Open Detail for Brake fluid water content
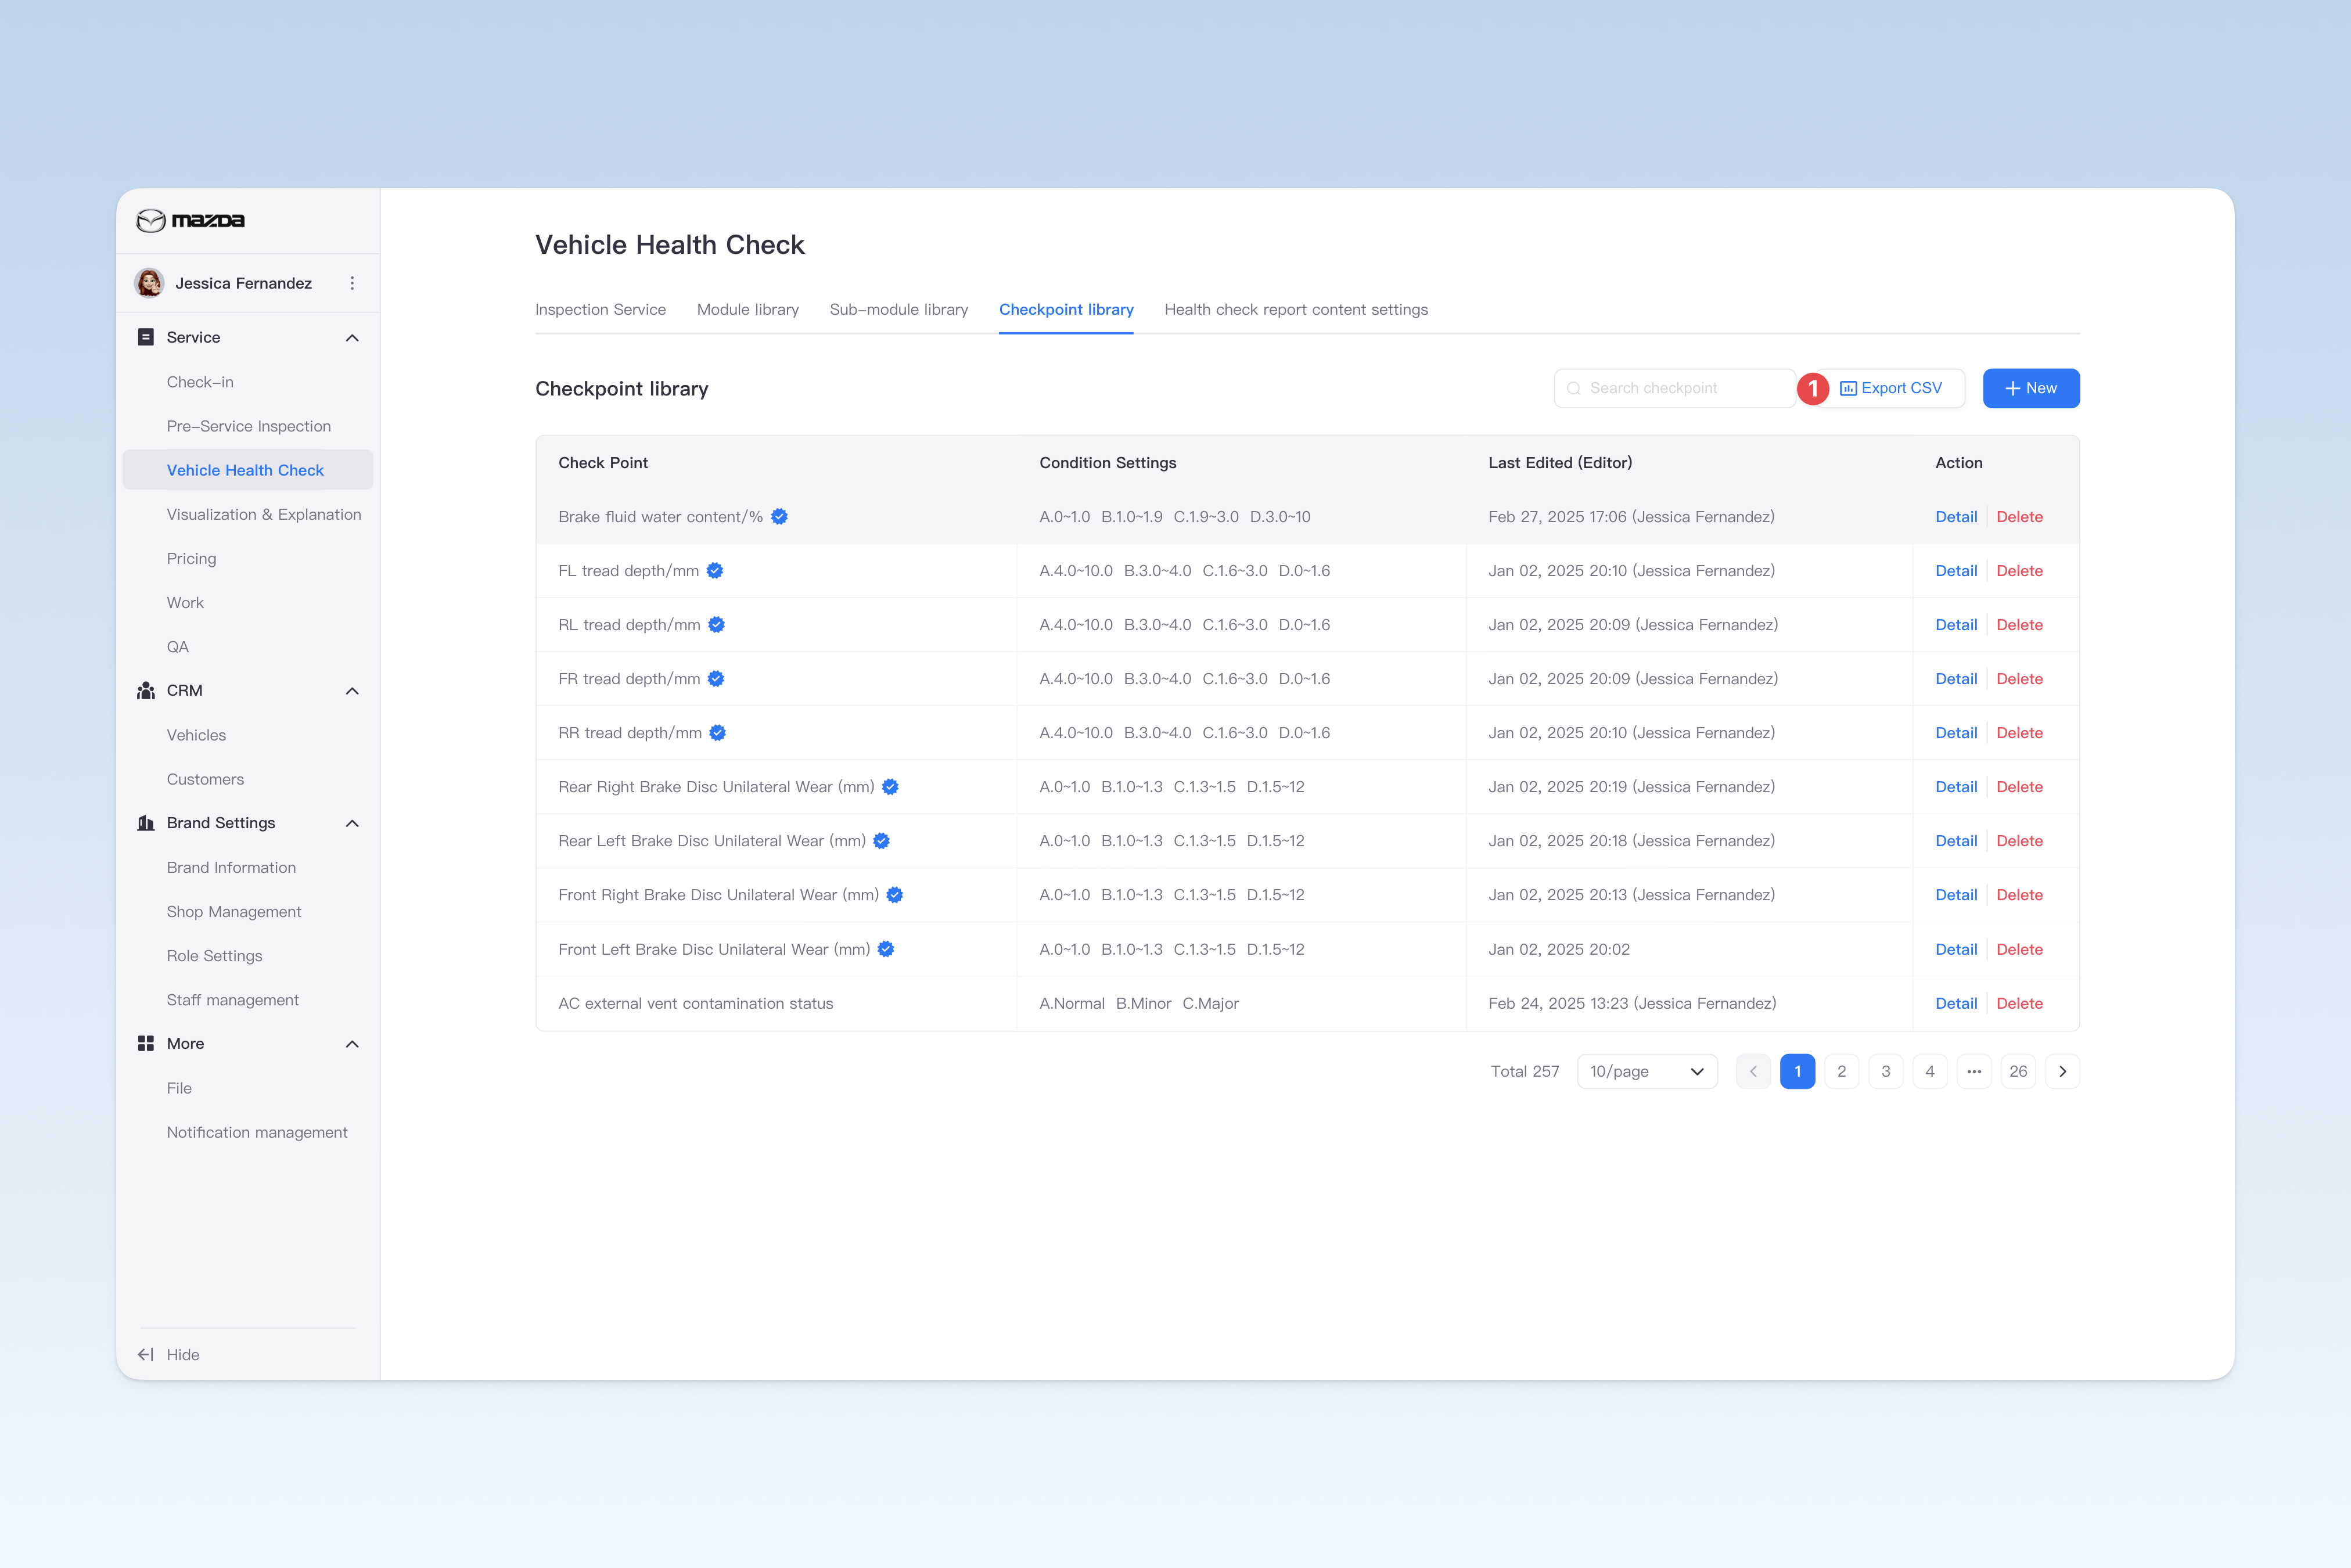This screenshot has height=1568, width=2351. [1956, 516]
